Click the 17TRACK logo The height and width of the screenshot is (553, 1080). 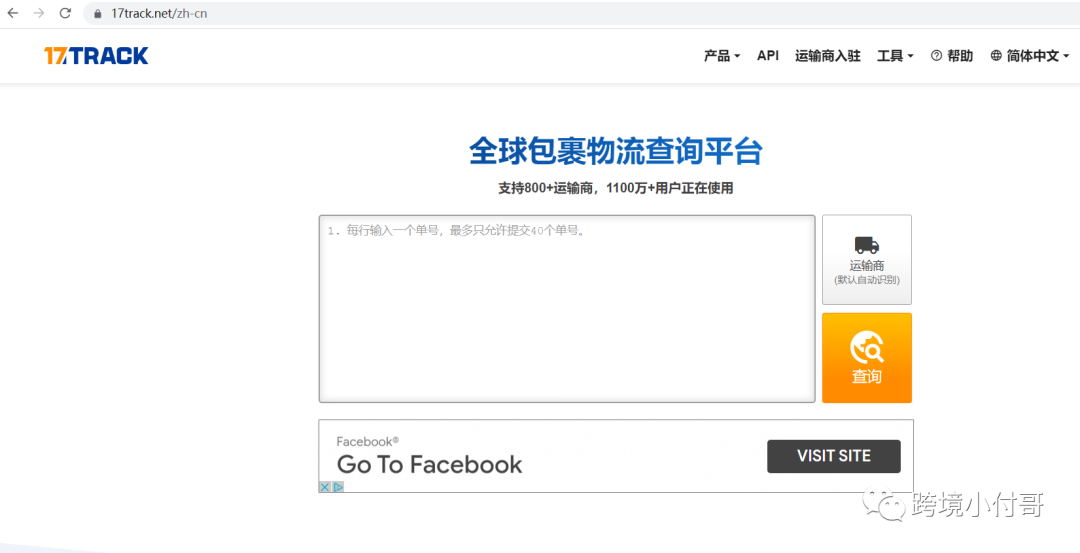click(96, 56)
